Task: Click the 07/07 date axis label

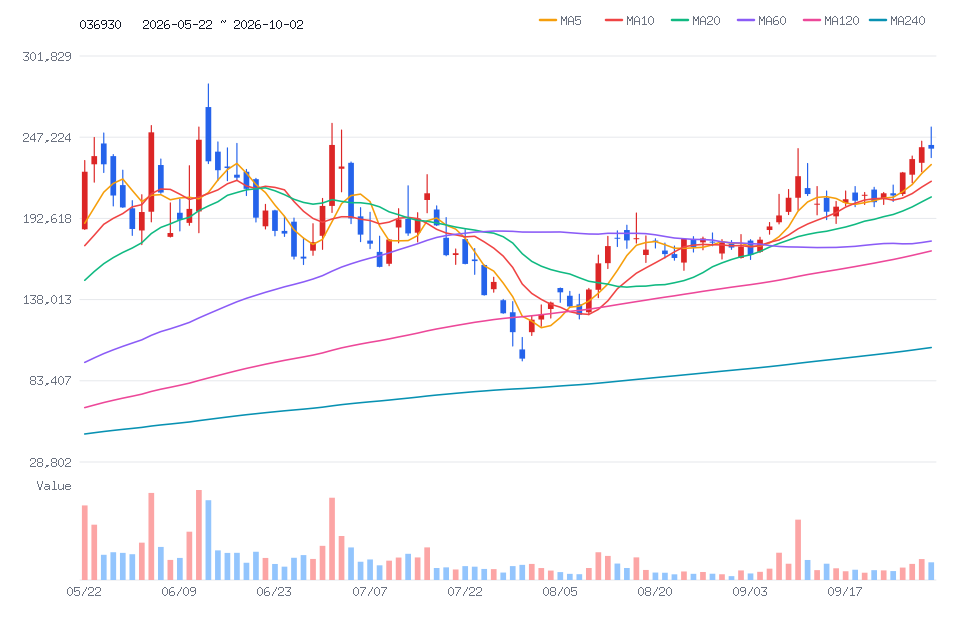Action: 370,592
